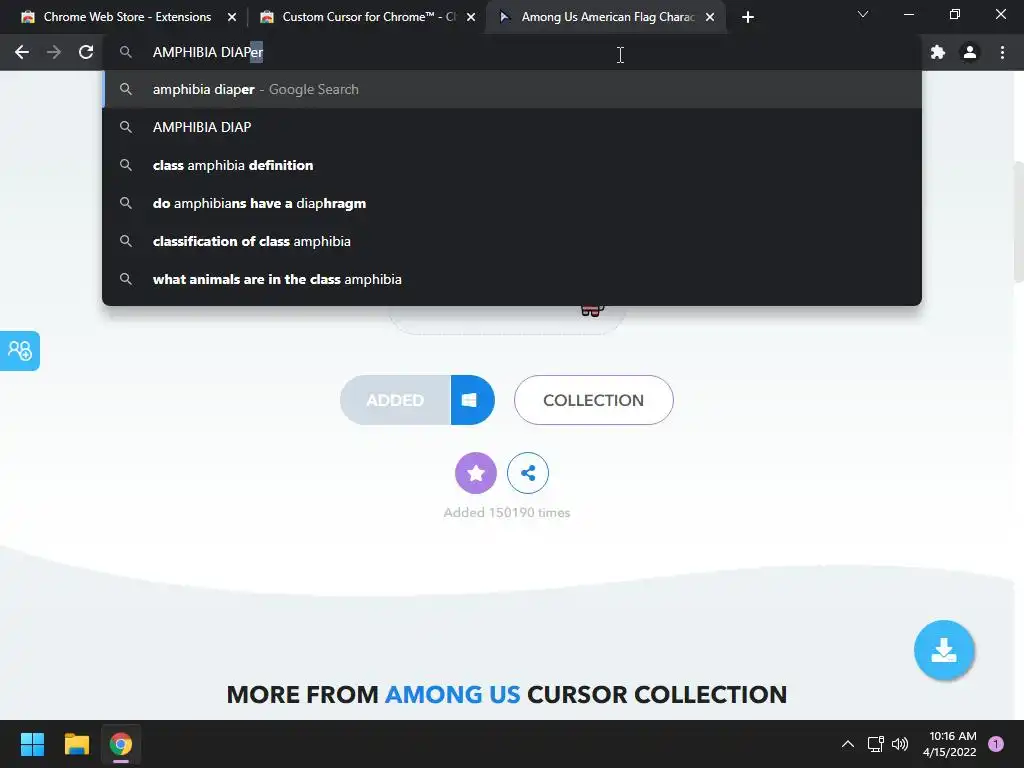1024x768 pixels.
Task: Go back to the previous page
Action: (x=22, y=52)
